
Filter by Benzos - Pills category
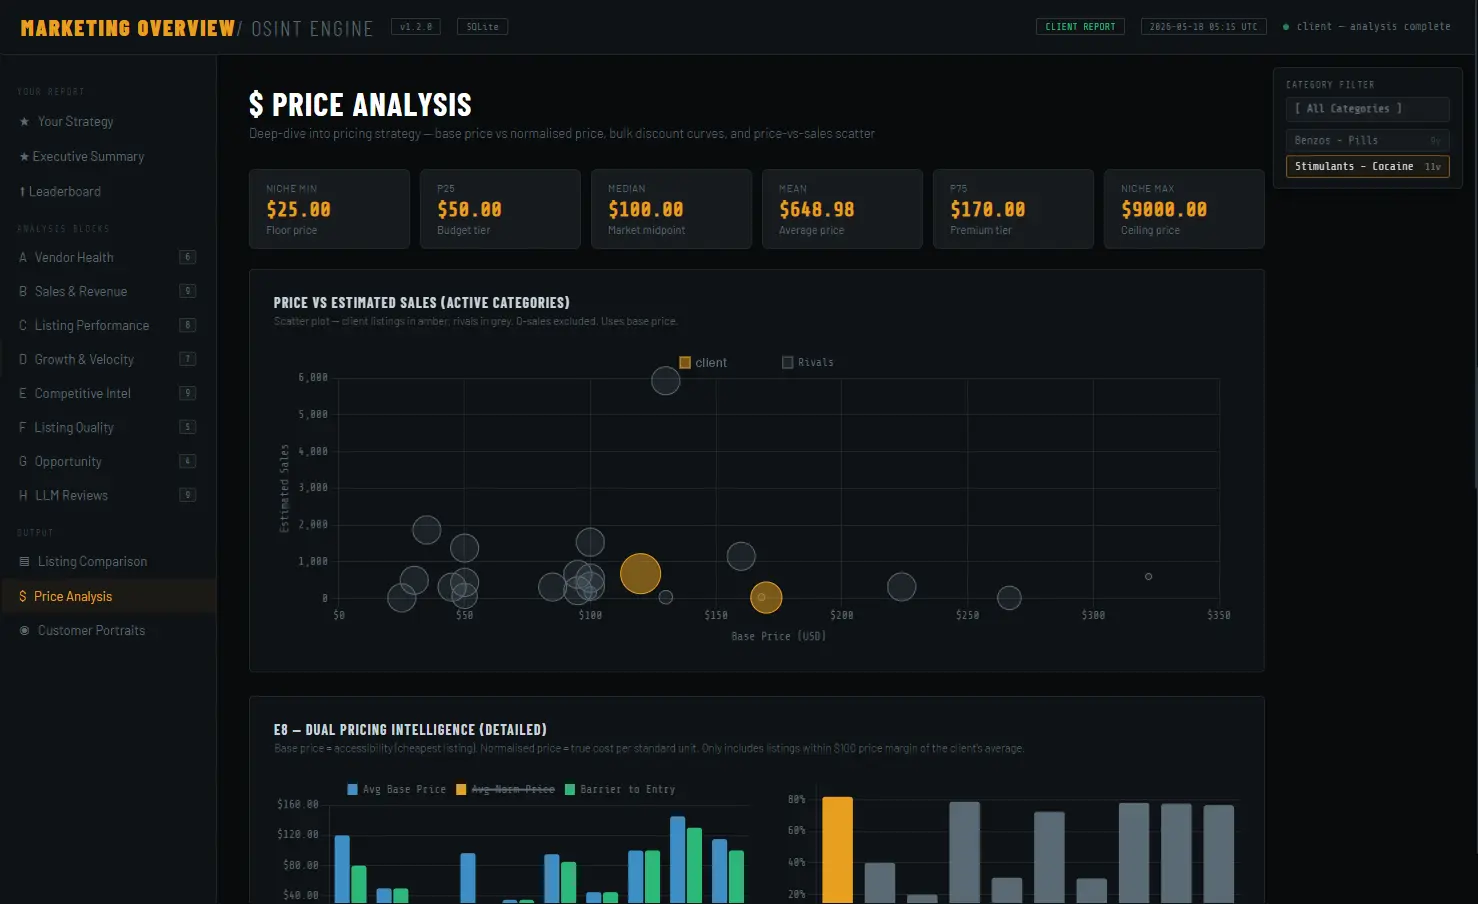pyautogui.click(x=1367, y=141)
